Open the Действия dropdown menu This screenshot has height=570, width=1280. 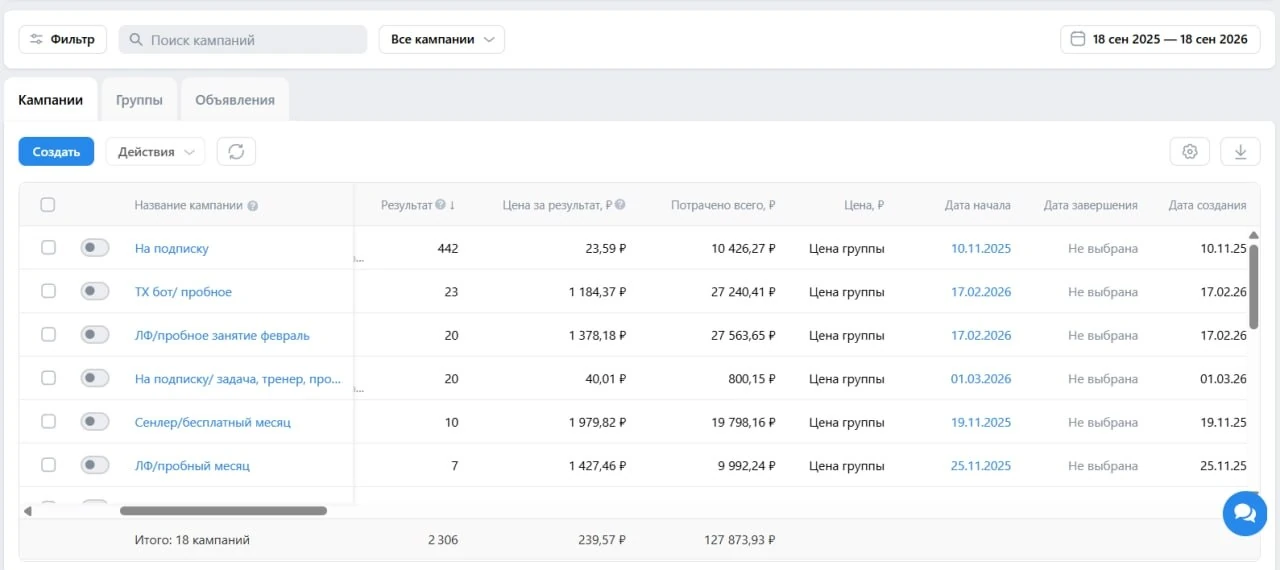click(155, 152)
